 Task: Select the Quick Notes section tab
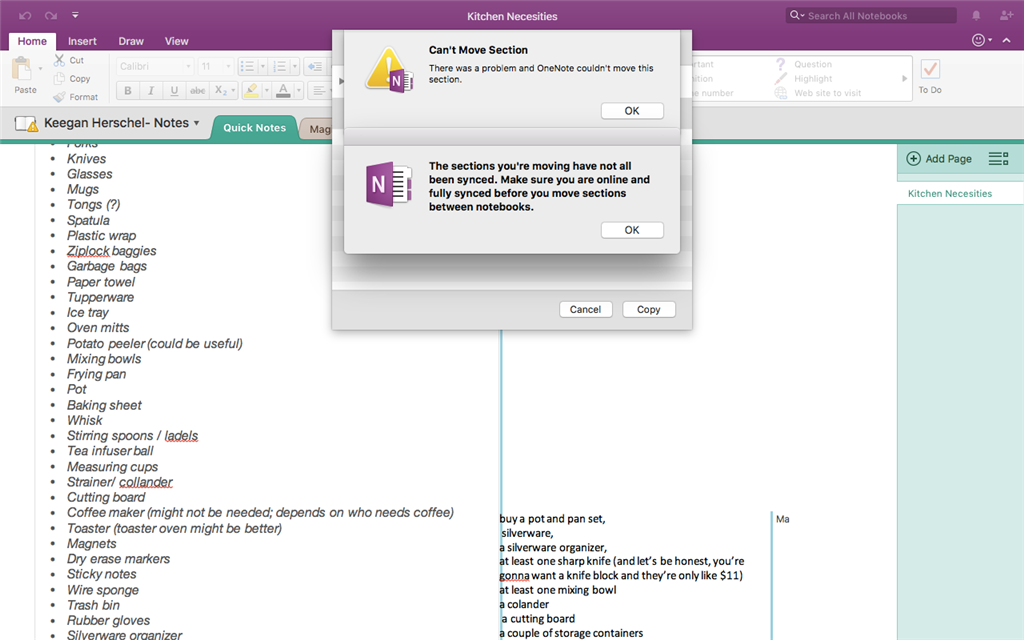point(255,128)
